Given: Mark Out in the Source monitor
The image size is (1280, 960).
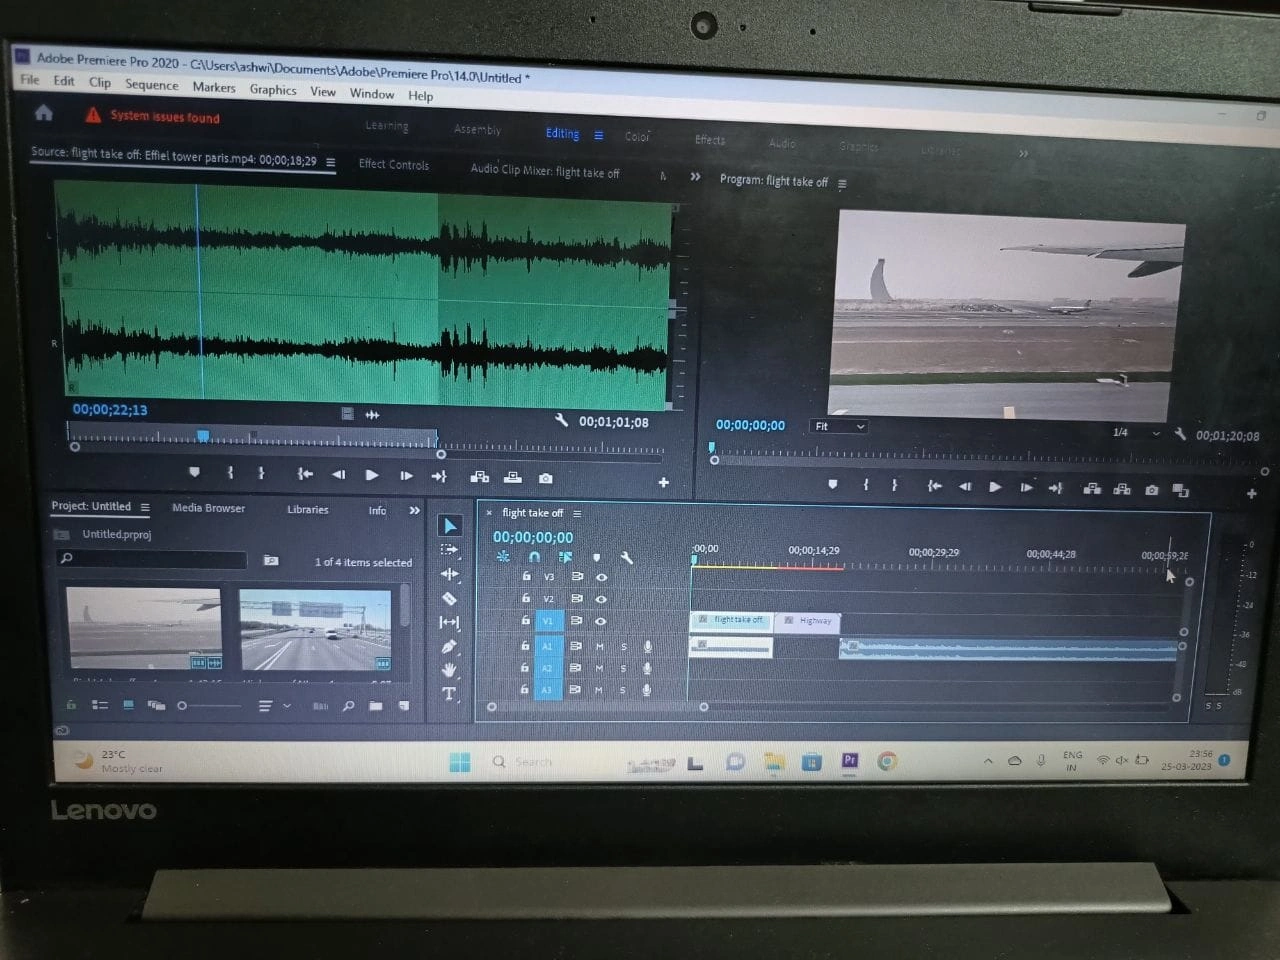Looking at the screenshot, I should [x=261, y=473].
